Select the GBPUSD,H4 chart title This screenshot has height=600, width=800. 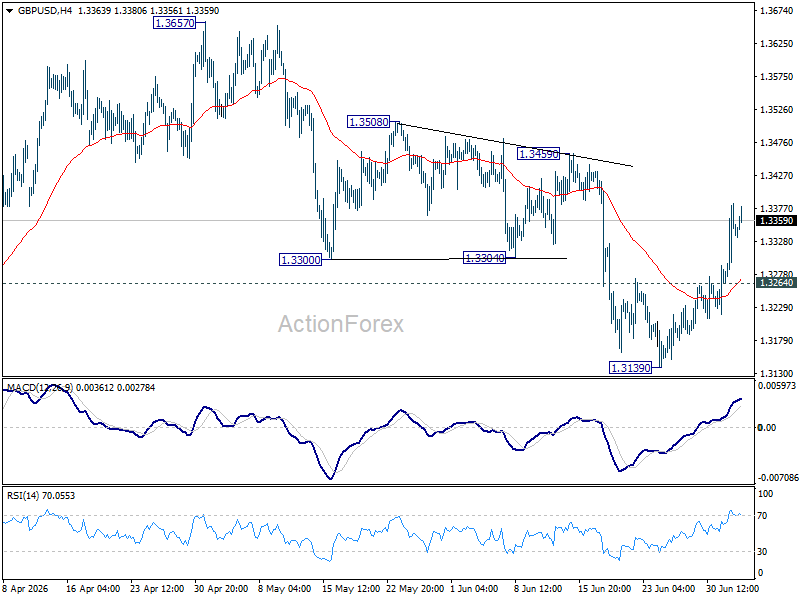coord(45,11)
